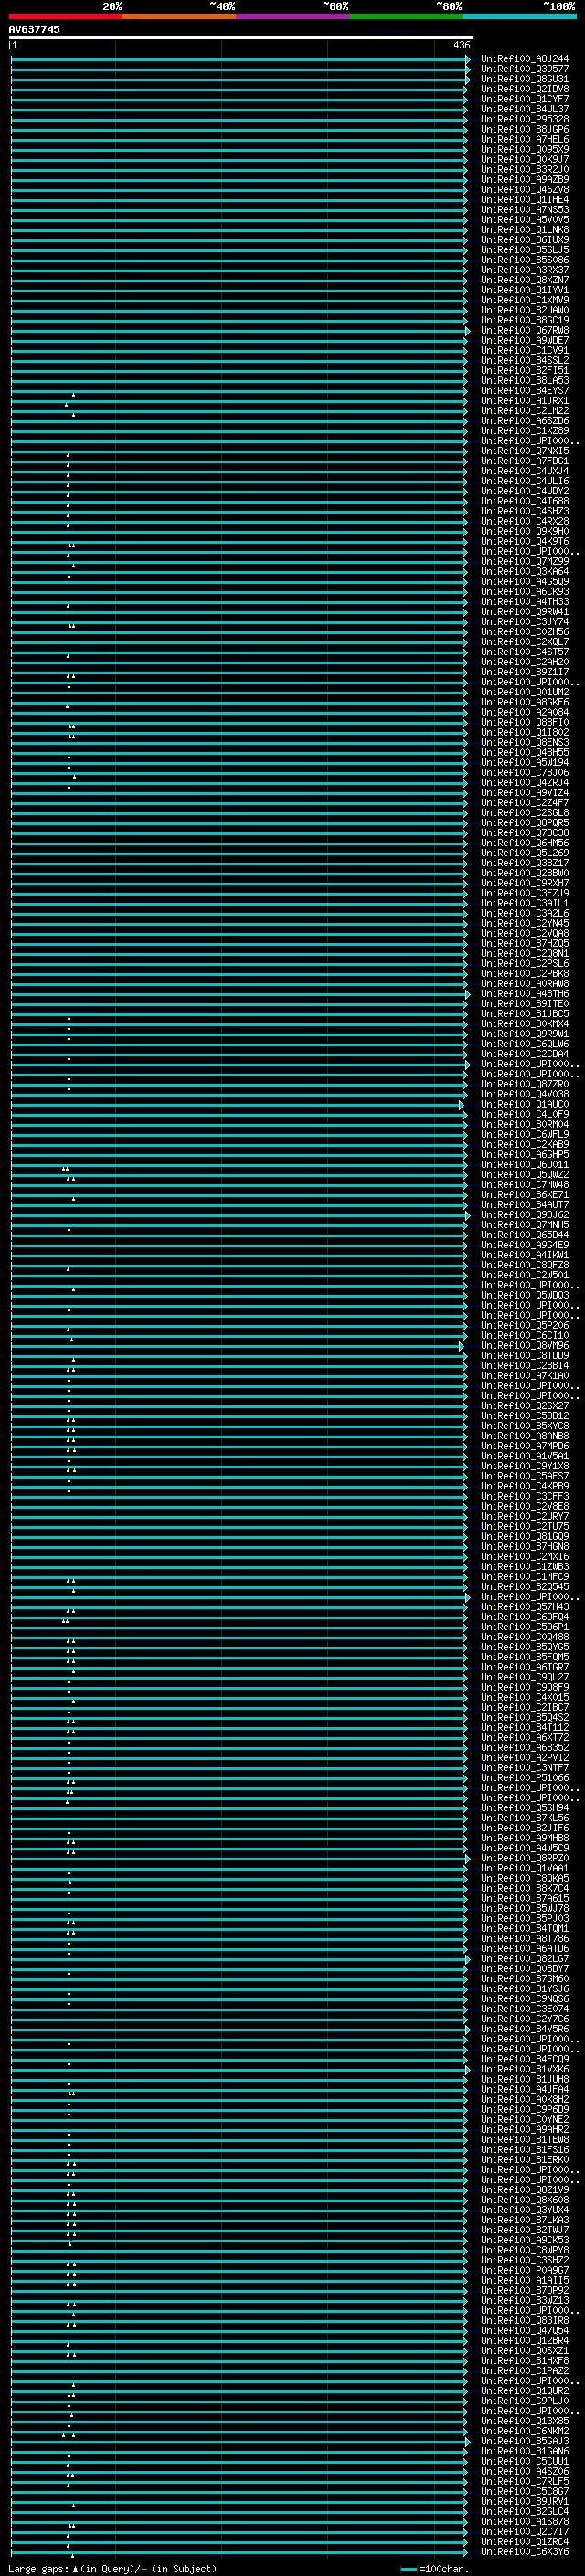Select hit label UniRef100_C6X3Y6
This screenshot has height=2576, width=585.
[524, 2551]
